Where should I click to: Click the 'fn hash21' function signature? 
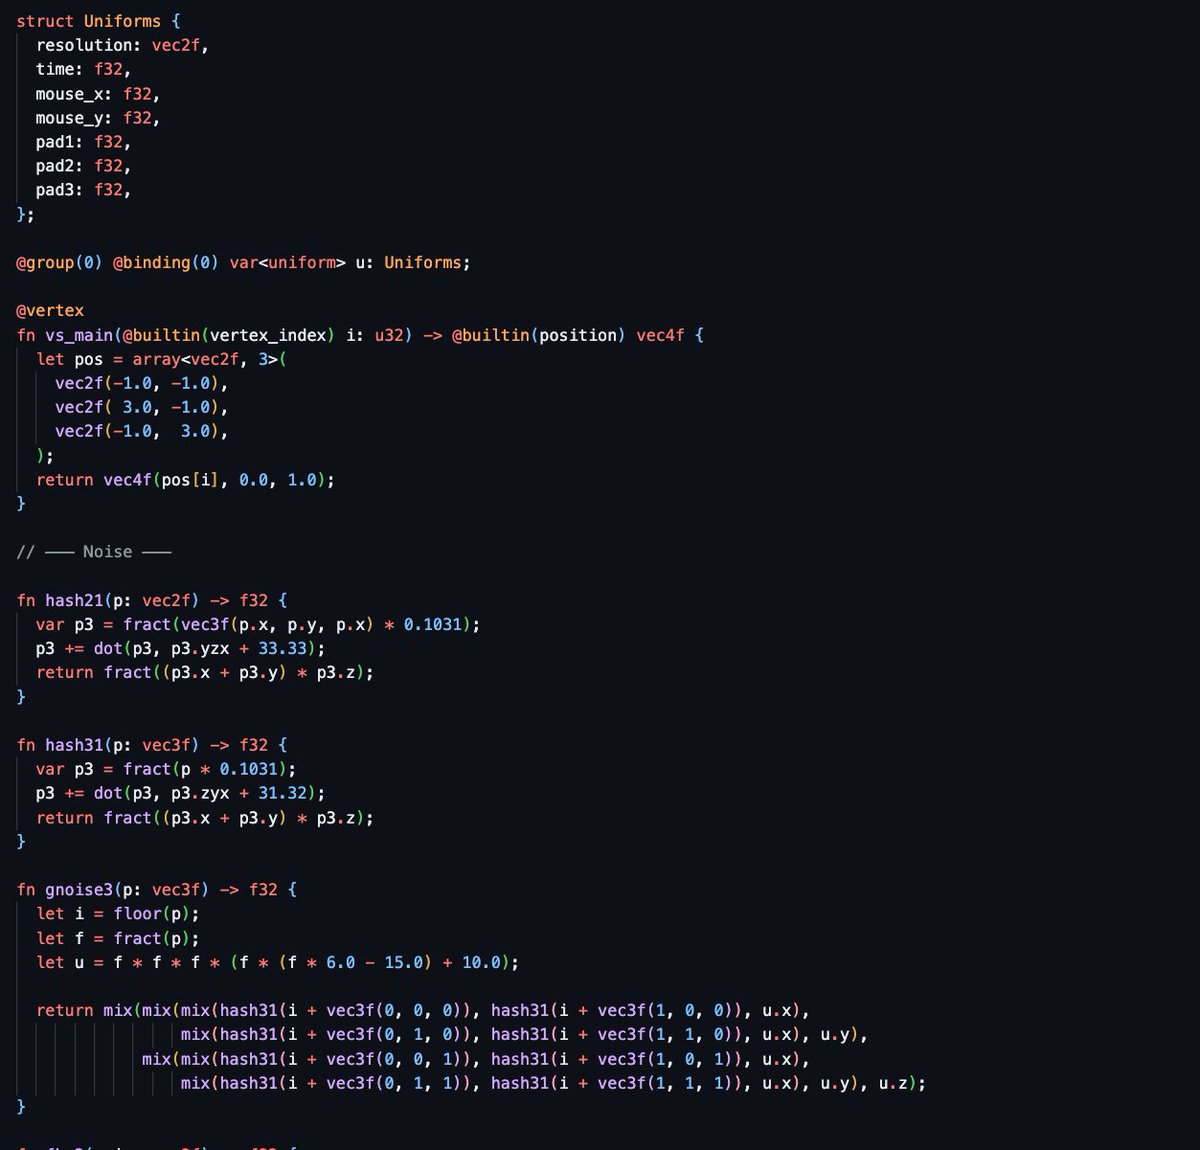[152, 600]
